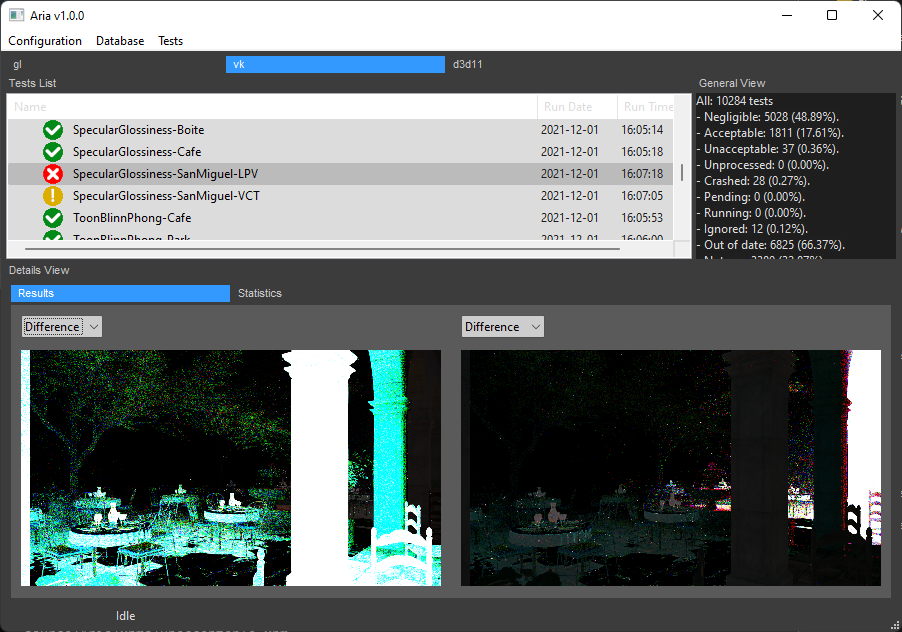The height and width of the screenshot is (632, 902).
Task: Select ToonBlinnPhong-Cafe test row
Action: pos(341,218)
